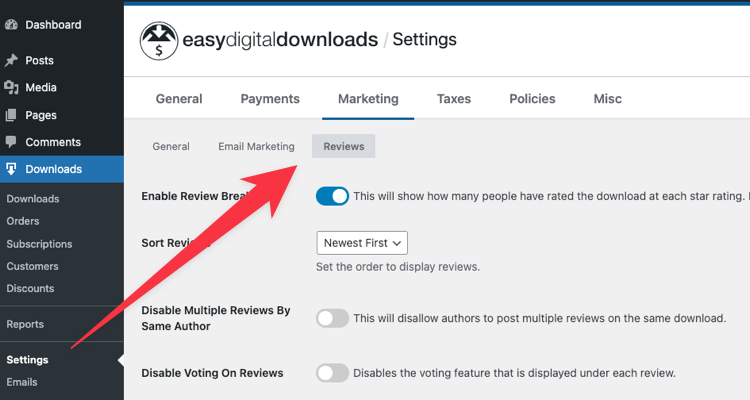Open the Payments settings tab
Image resolution: width=750 pixels, height=400 pixels.
(270, 99)
